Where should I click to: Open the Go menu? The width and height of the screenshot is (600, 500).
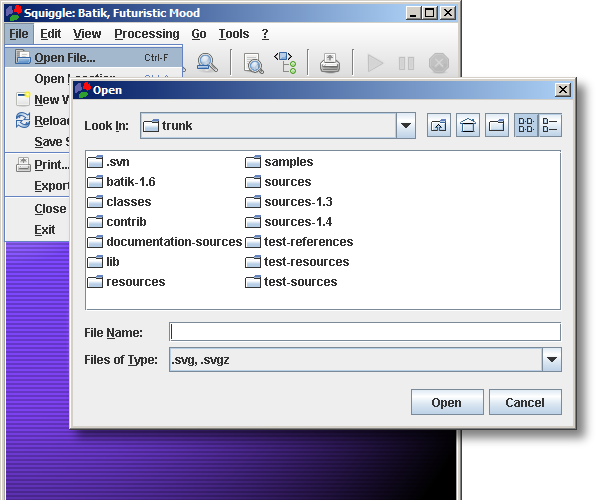199,34
